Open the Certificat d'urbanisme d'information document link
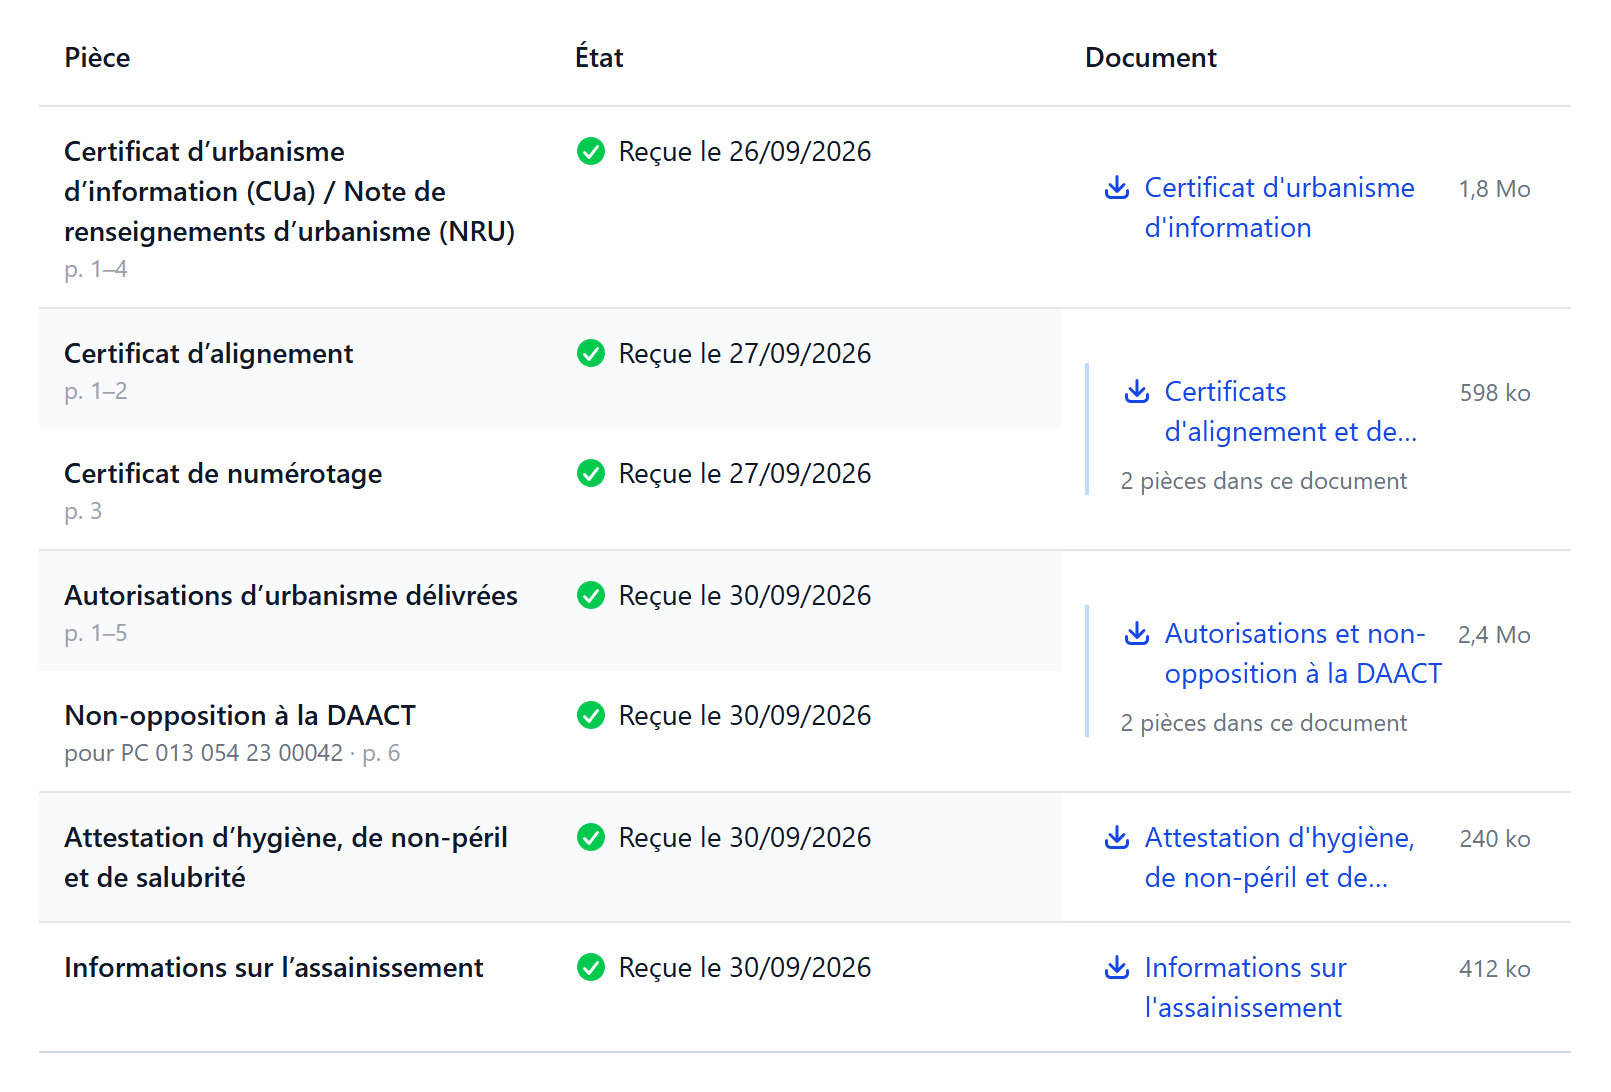 coord(1279,208)
